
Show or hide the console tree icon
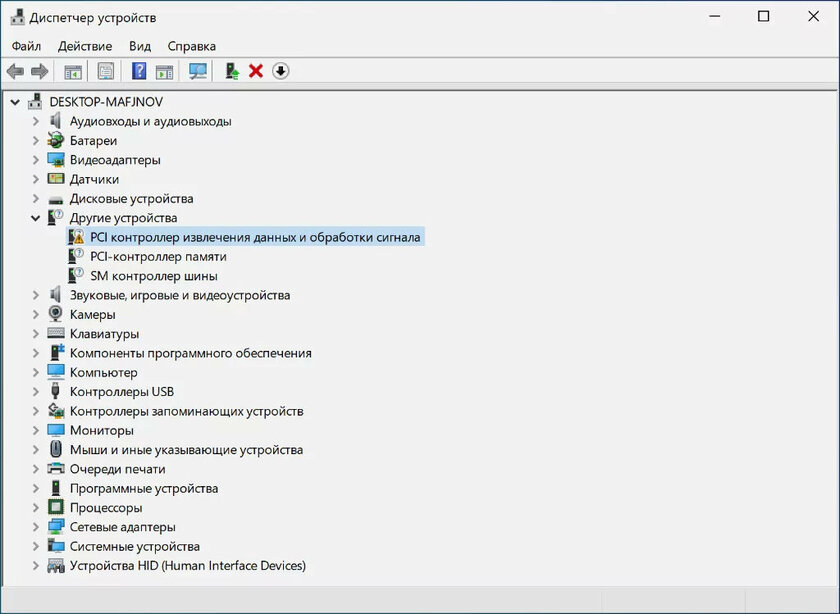click(x=73, y=71)
